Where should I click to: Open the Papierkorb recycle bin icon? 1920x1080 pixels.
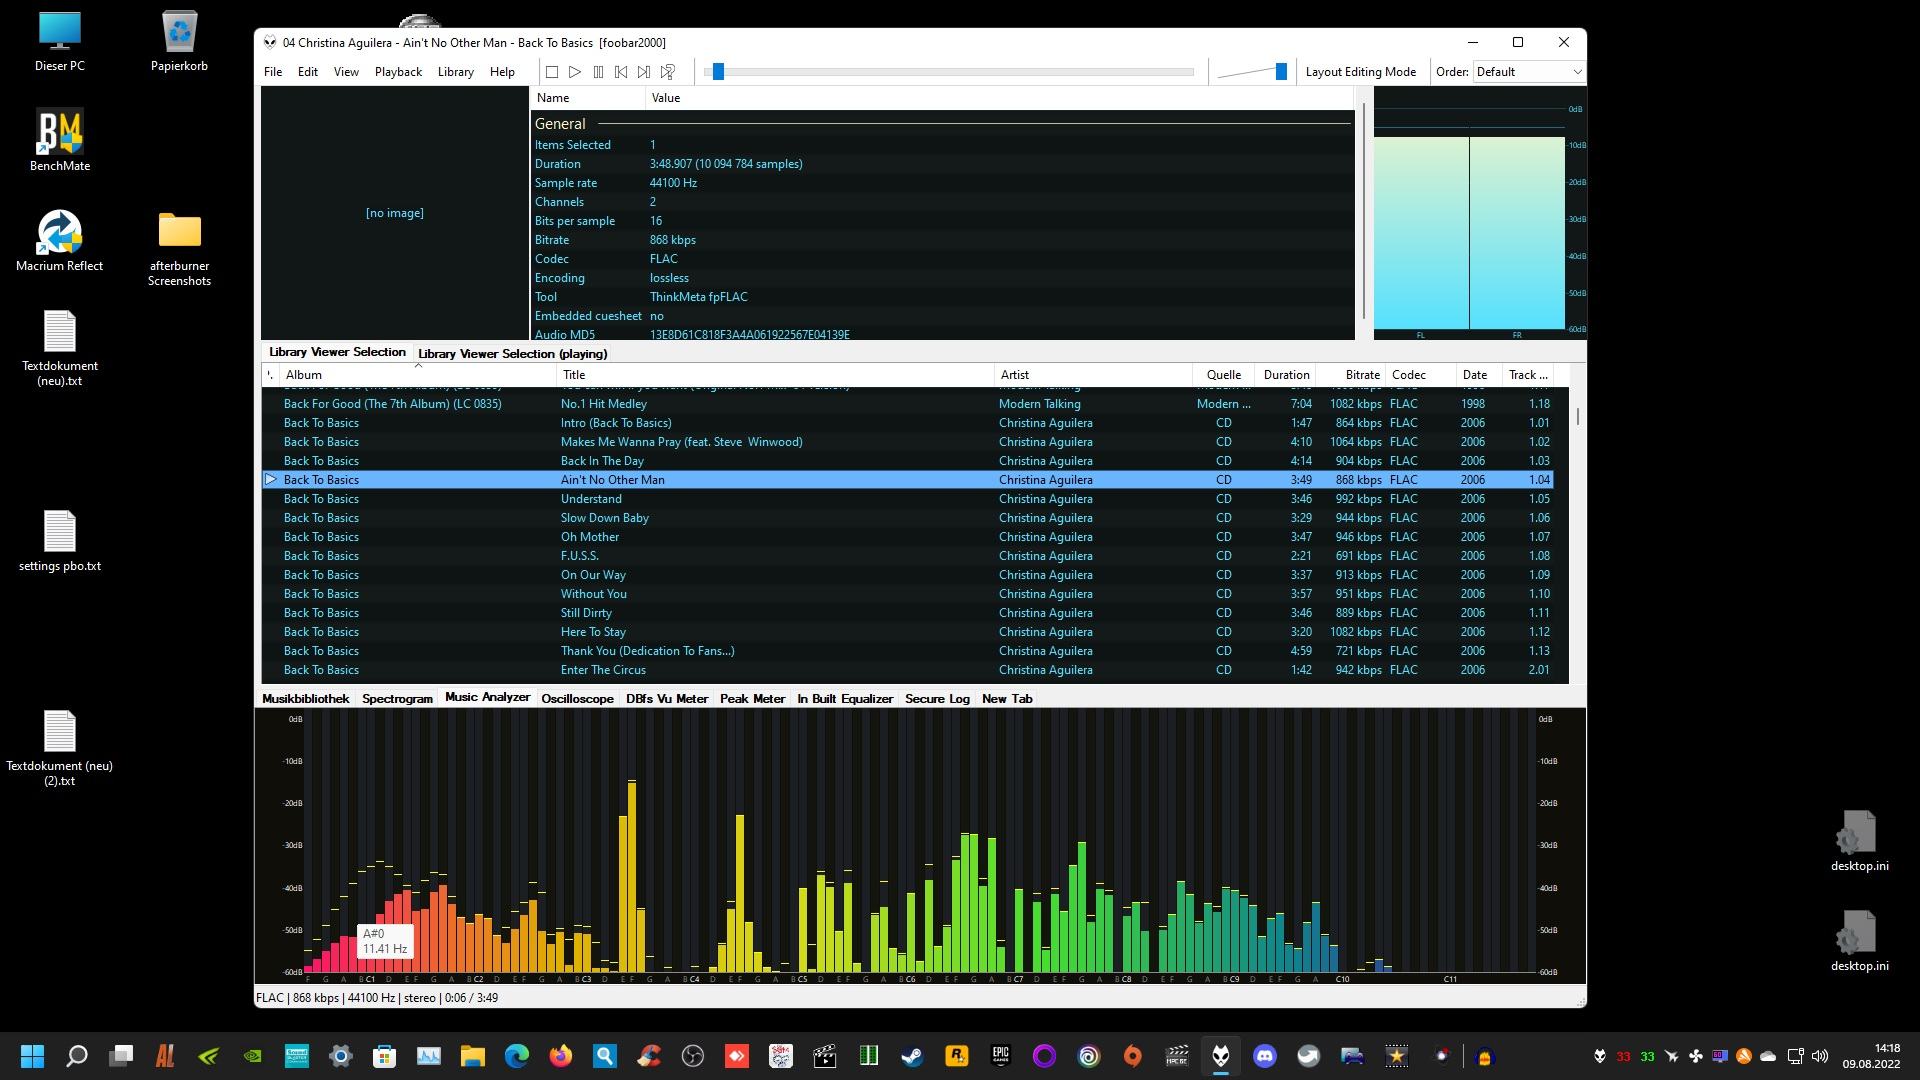click(x=179, y=42)
